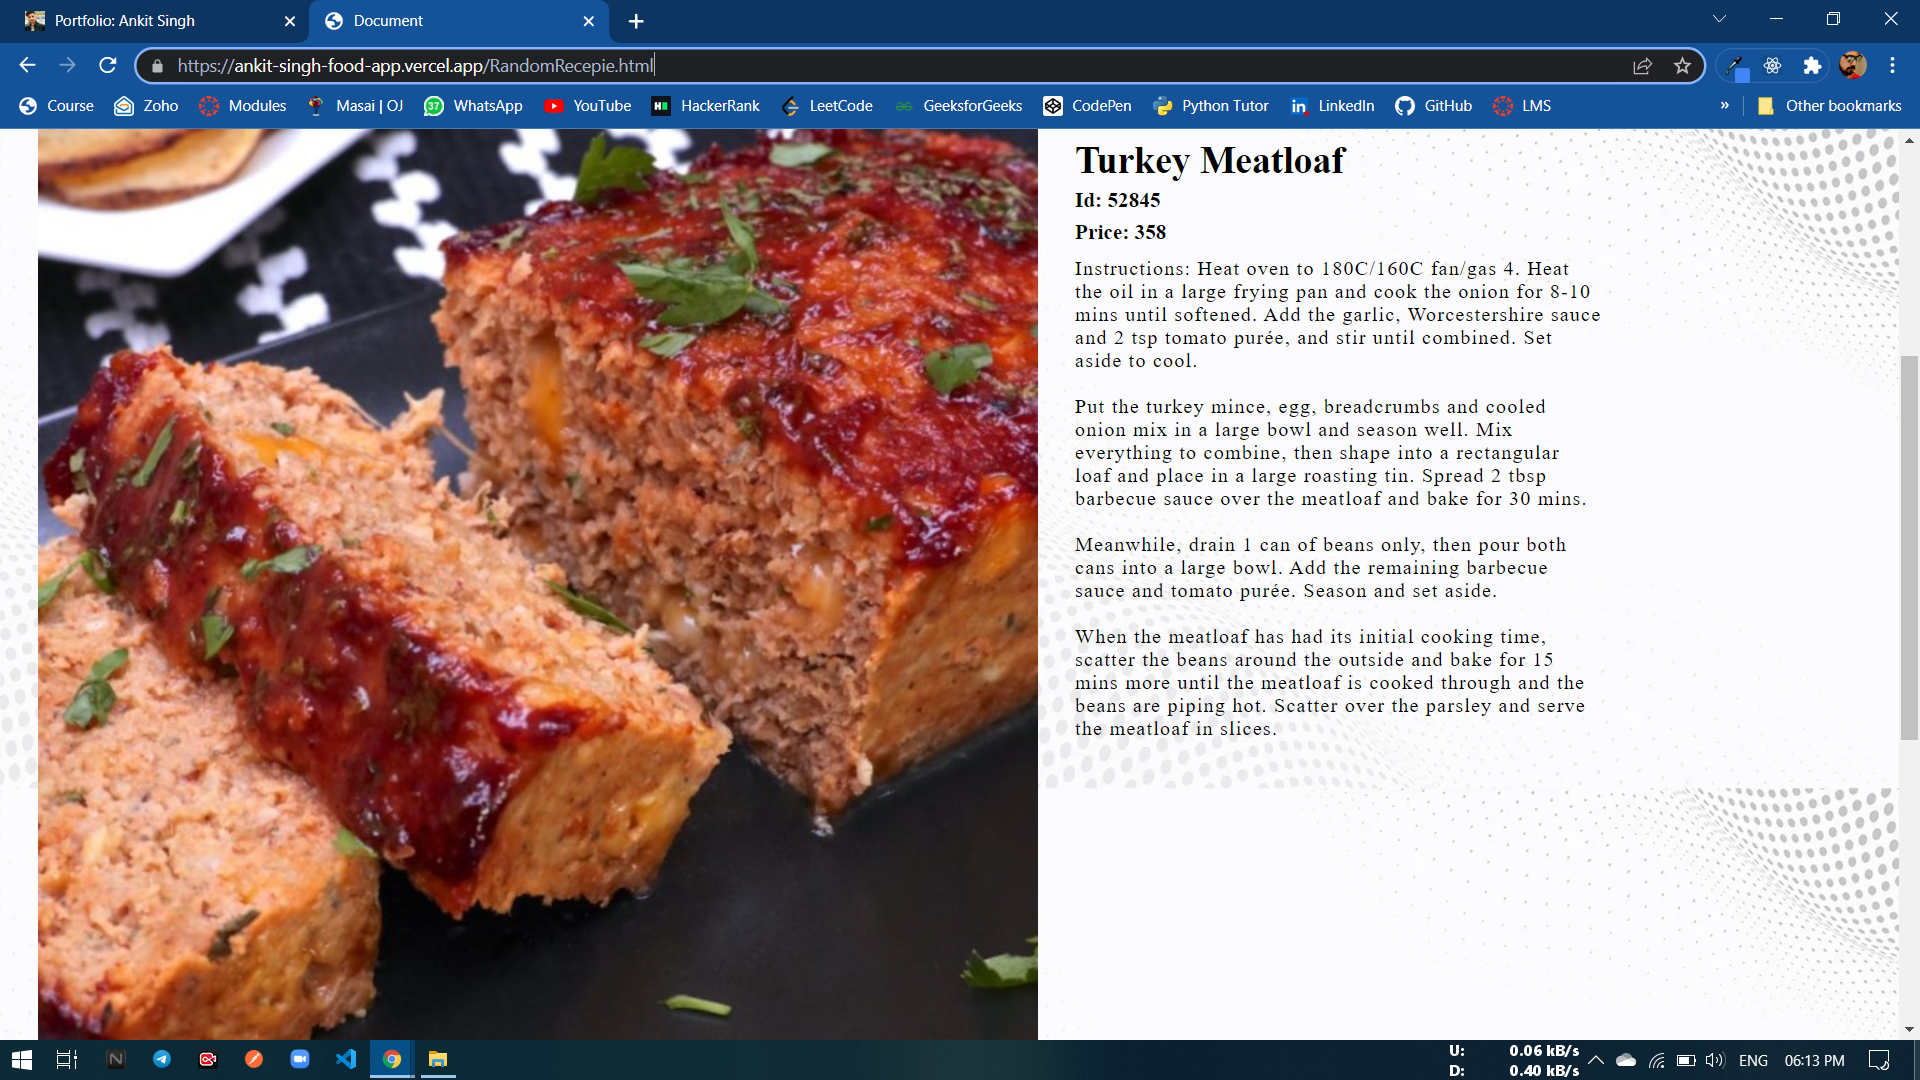The width and height of the screenshot is (1920, 1080).
Task: Open the React DevTools extension icon
Action: 1772,66
